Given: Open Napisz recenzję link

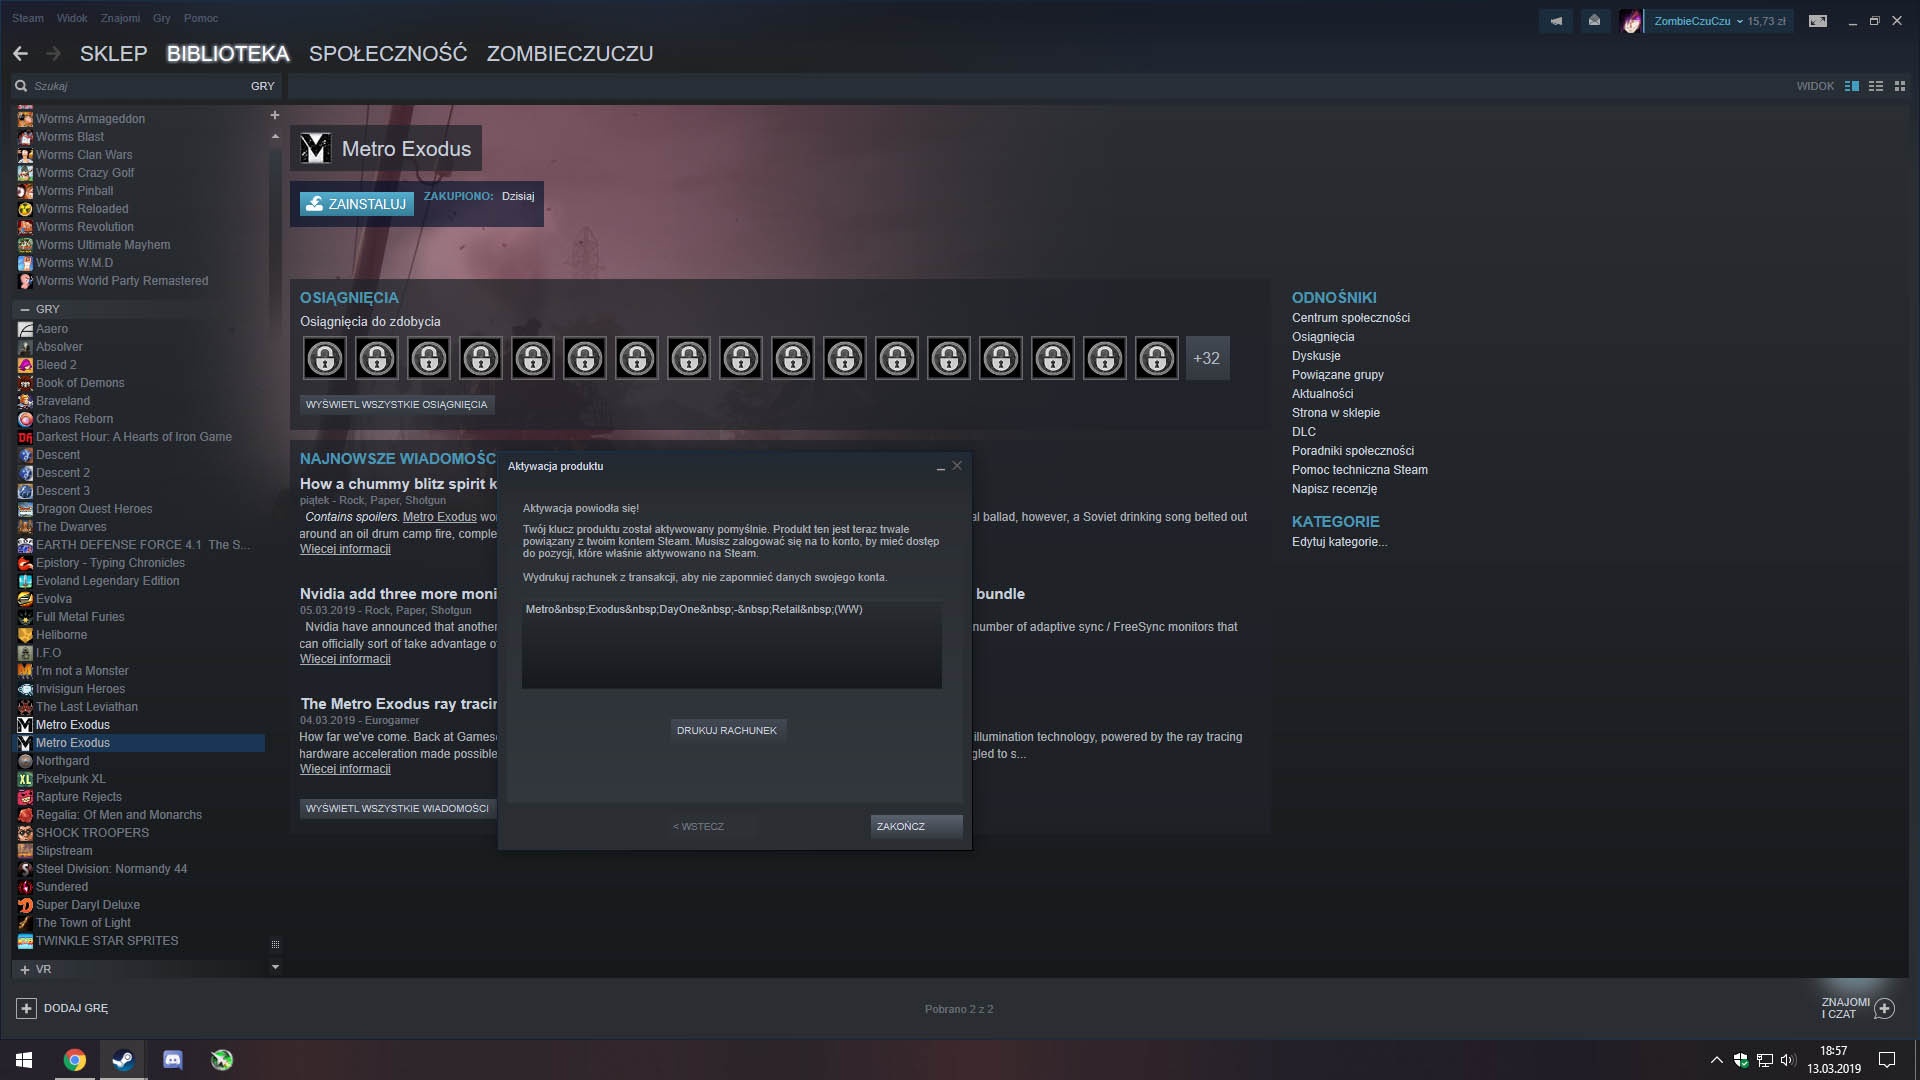Looking at the screenshot, I should [1335, 489].
